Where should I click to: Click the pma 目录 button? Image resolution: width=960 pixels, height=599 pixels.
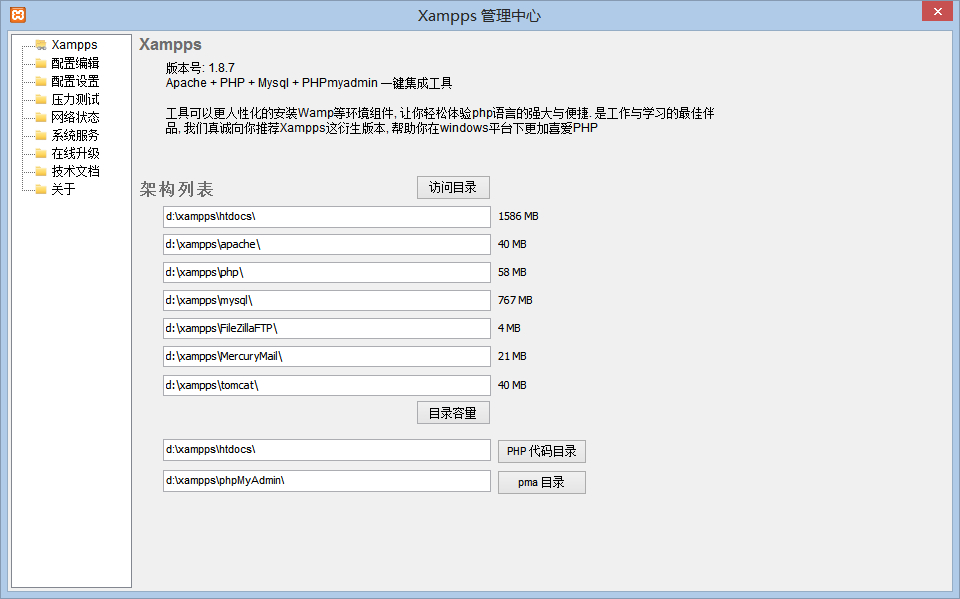542,482
